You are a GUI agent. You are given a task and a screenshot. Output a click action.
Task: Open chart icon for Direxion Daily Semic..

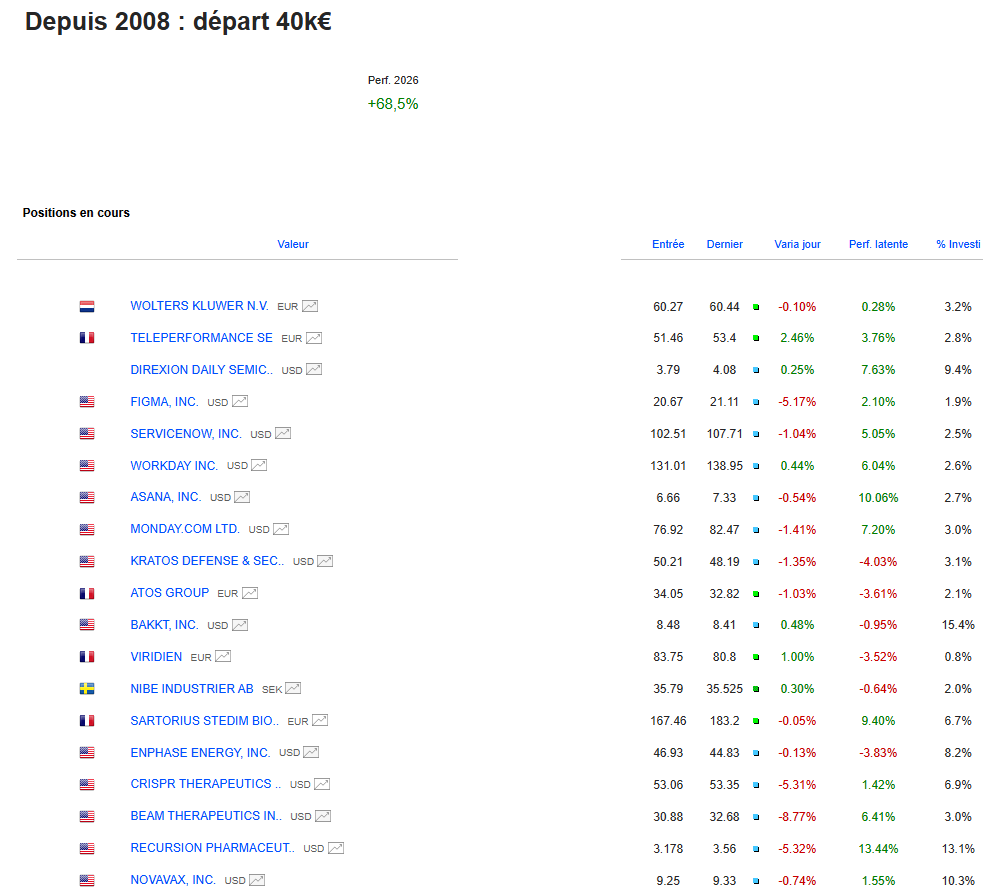[x=313, y=369]
